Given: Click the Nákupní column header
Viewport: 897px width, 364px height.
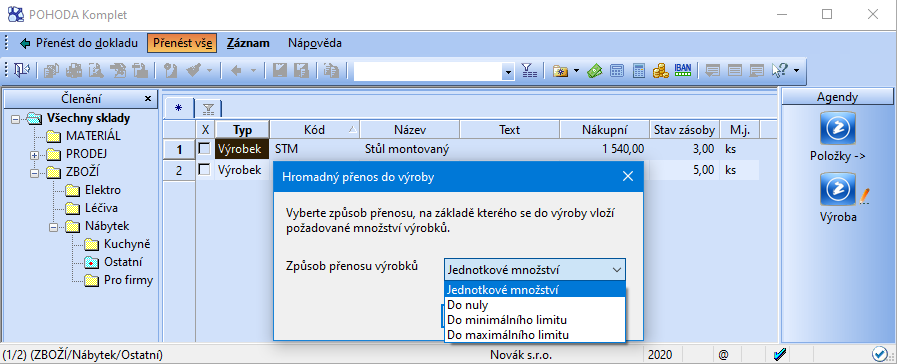Looking at the screenshot, I should [x=604, y=130].
